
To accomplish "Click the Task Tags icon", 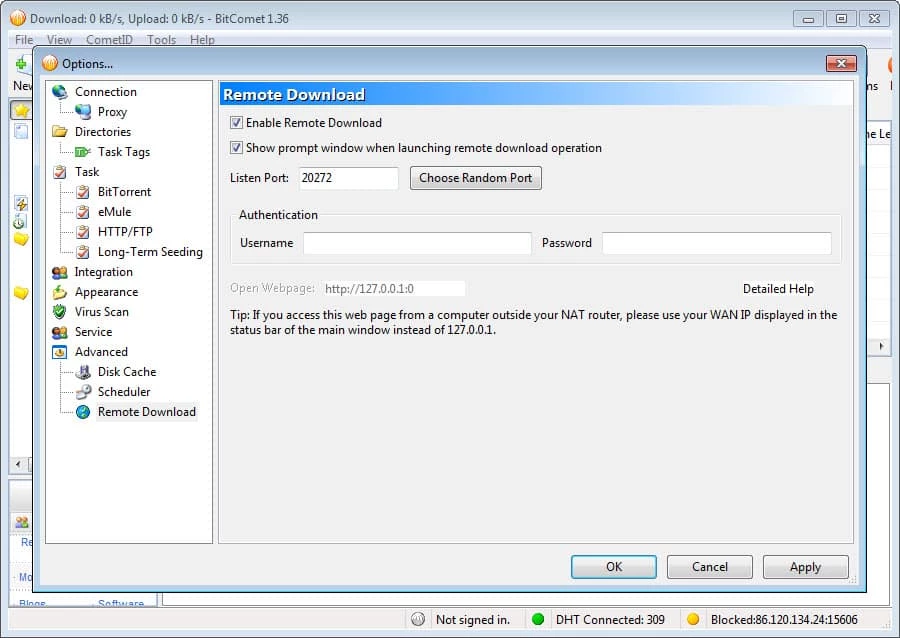I will tap(83, 152).
